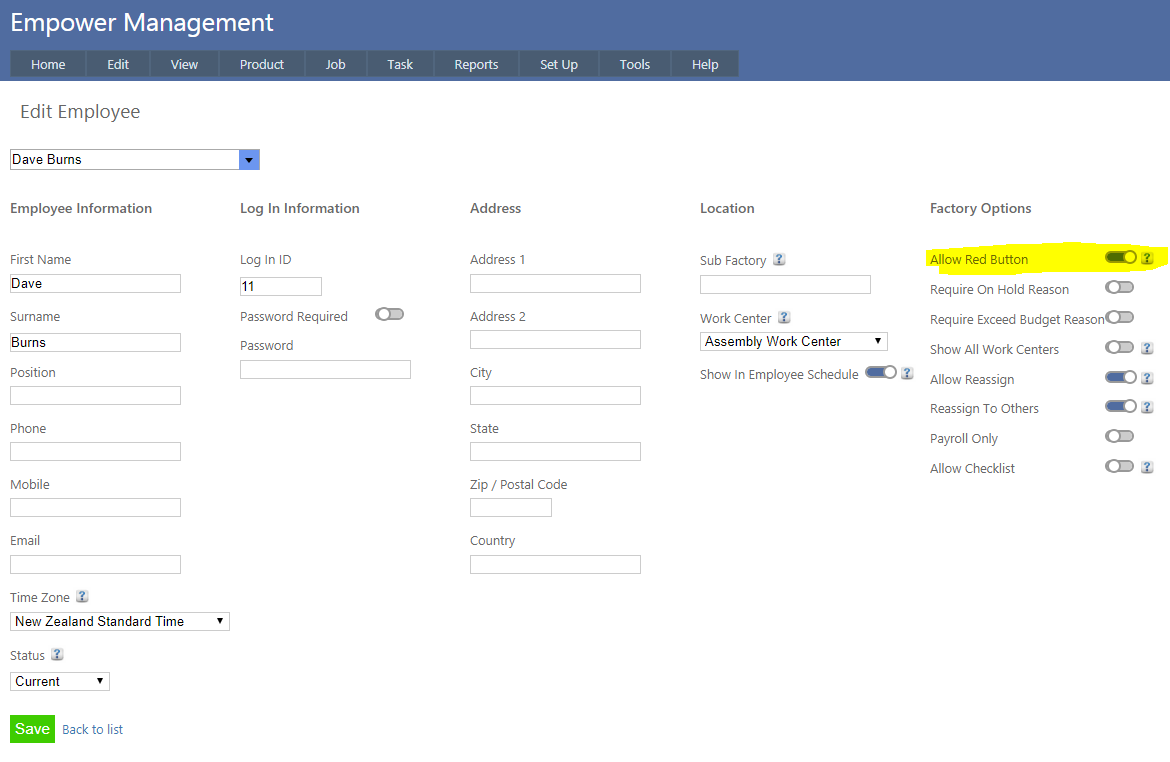Toggle Require On Hold Reason switch
This screenshot has height=762, width=1170.
1119,288
